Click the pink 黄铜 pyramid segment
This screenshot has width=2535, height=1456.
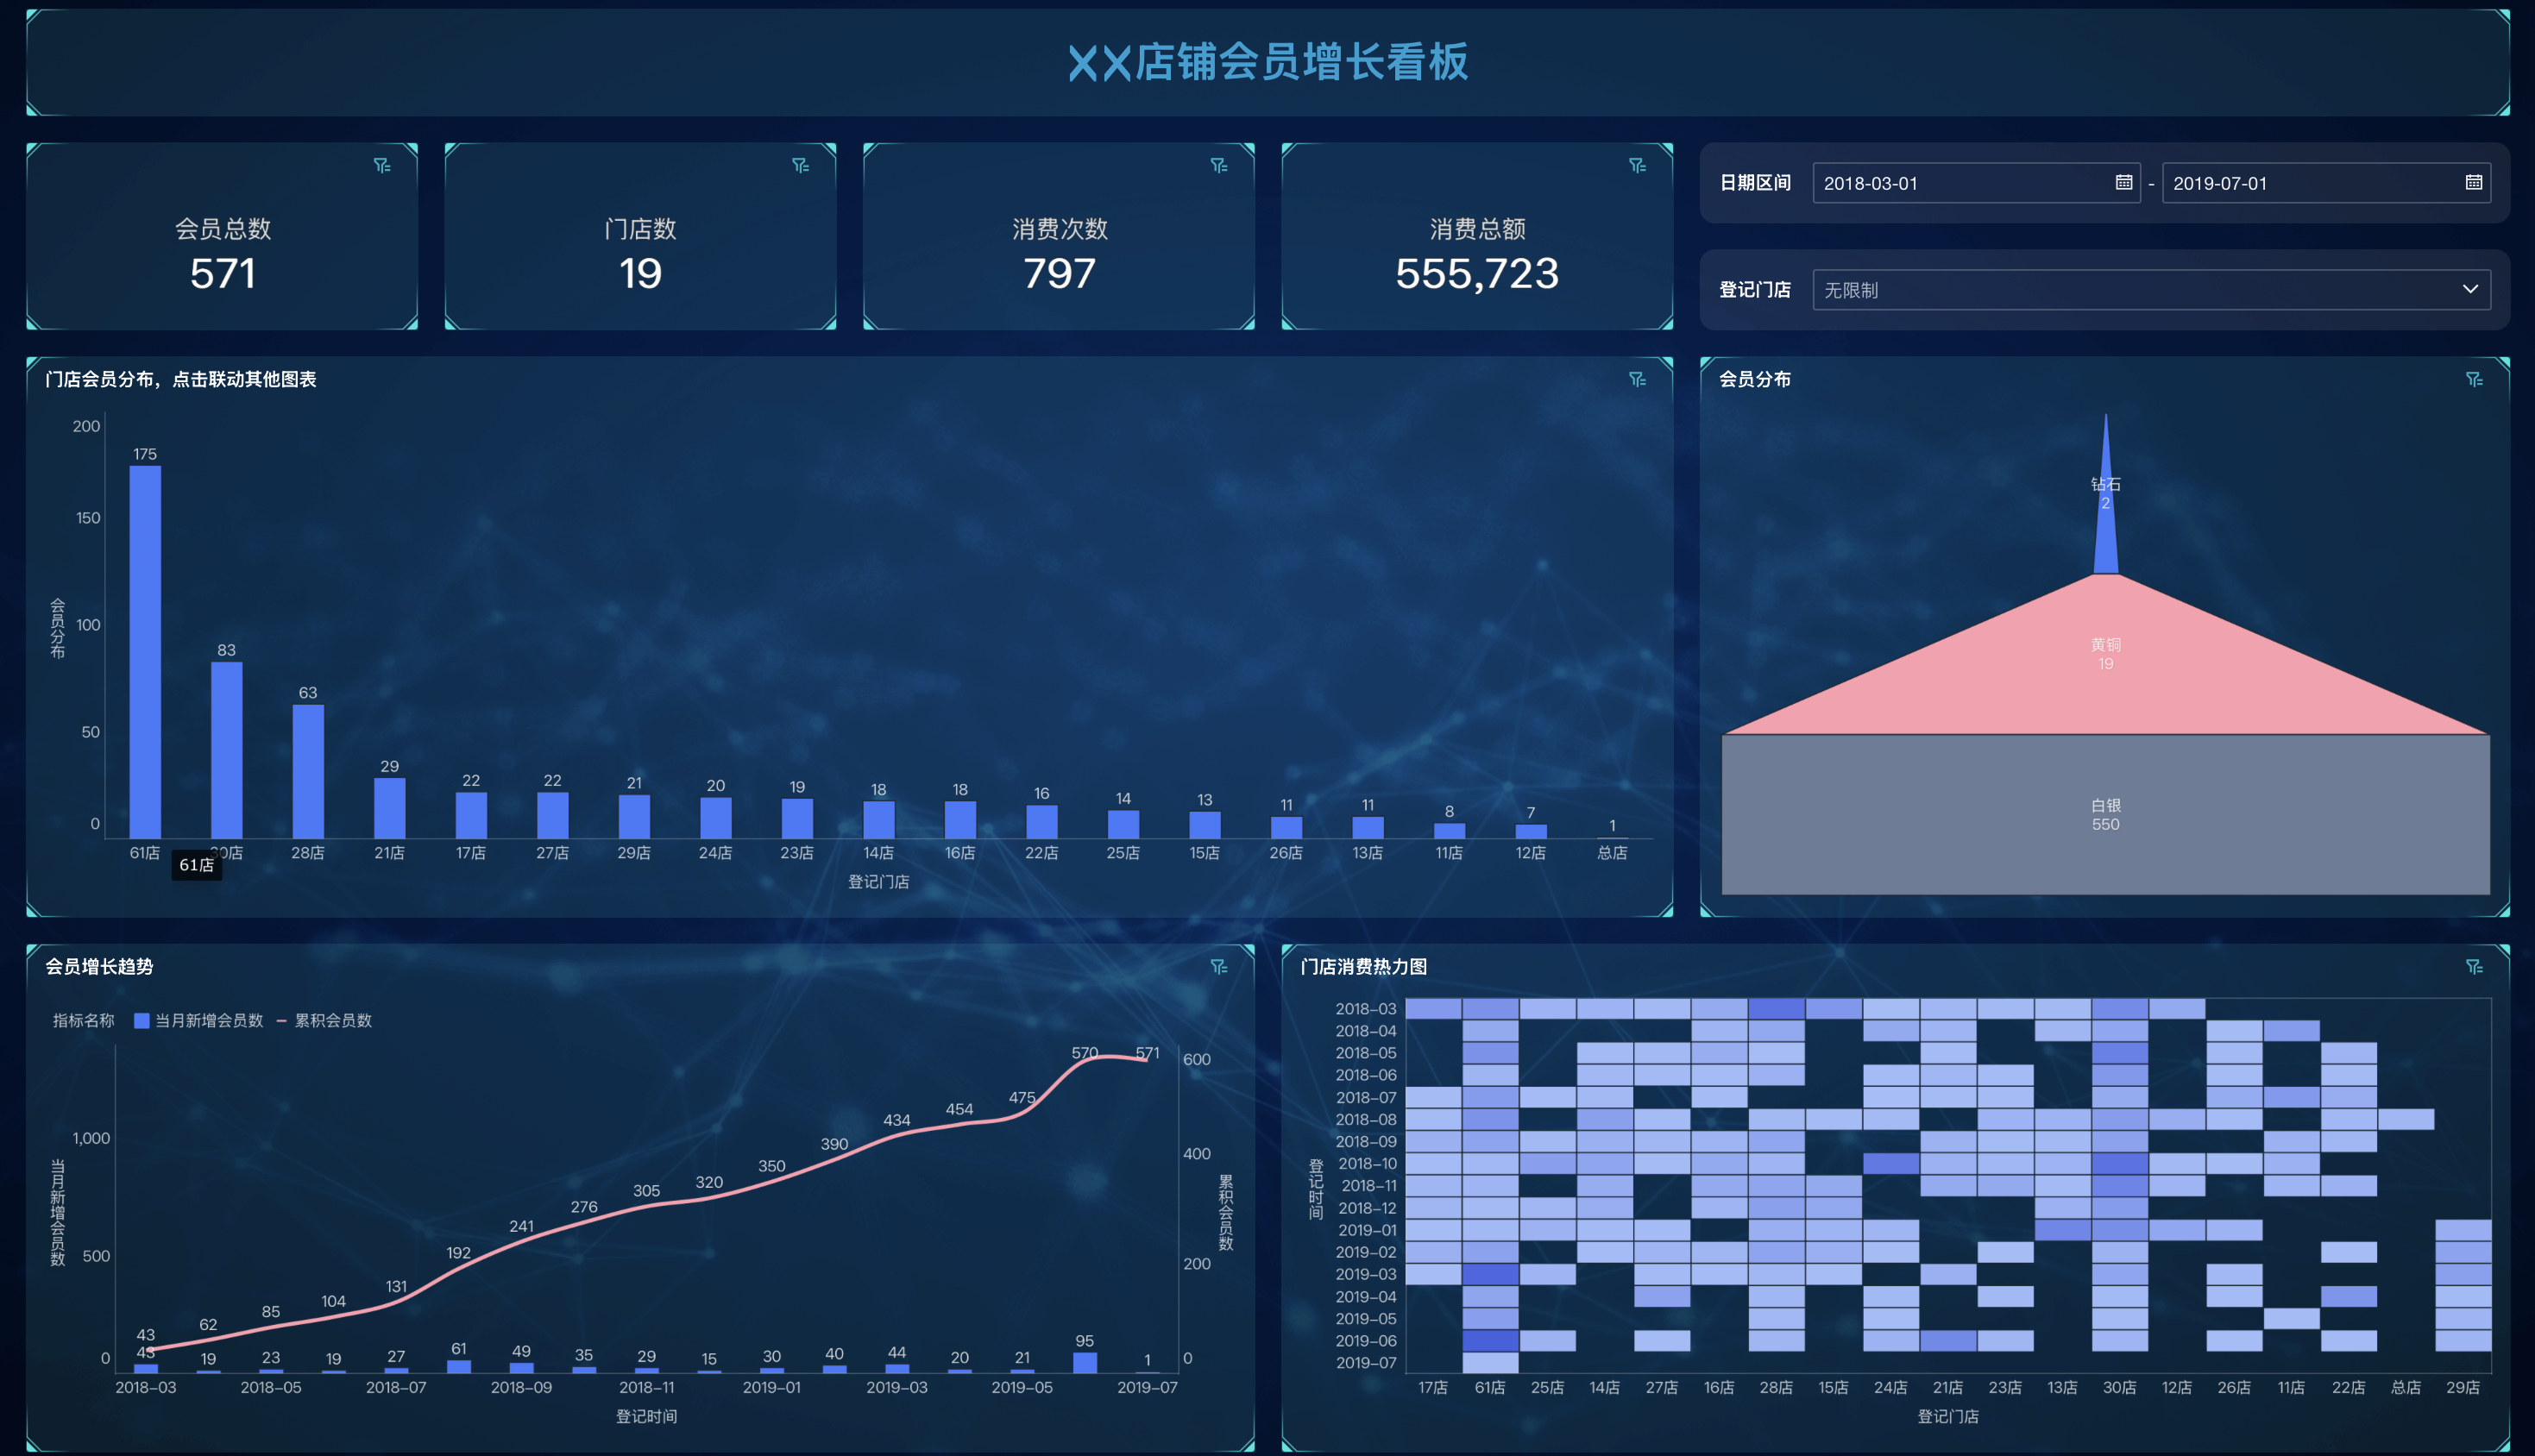coord(2105,680)
